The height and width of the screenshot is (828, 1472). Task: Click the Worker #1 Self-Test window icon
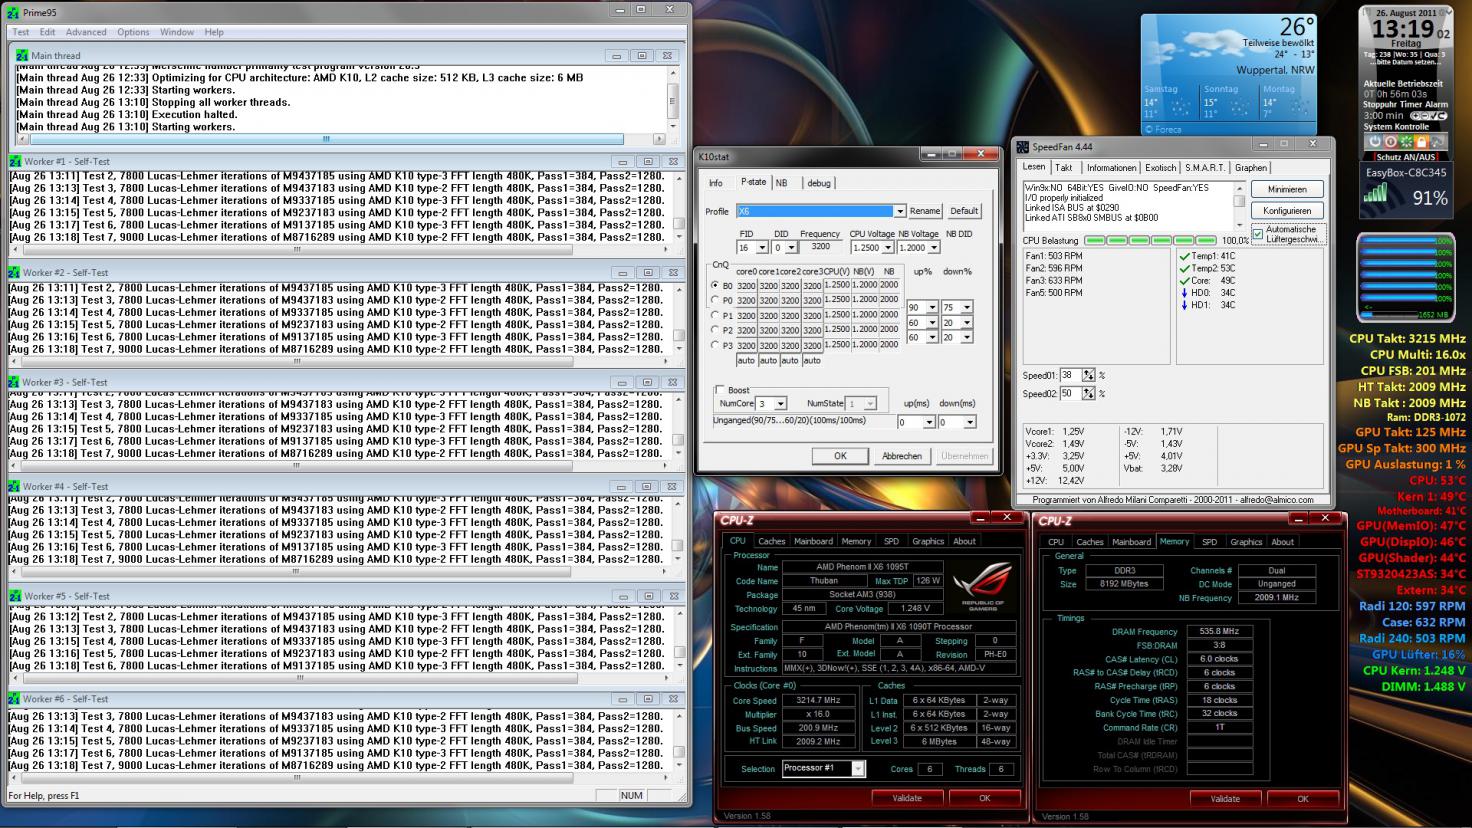coord(15,161)
